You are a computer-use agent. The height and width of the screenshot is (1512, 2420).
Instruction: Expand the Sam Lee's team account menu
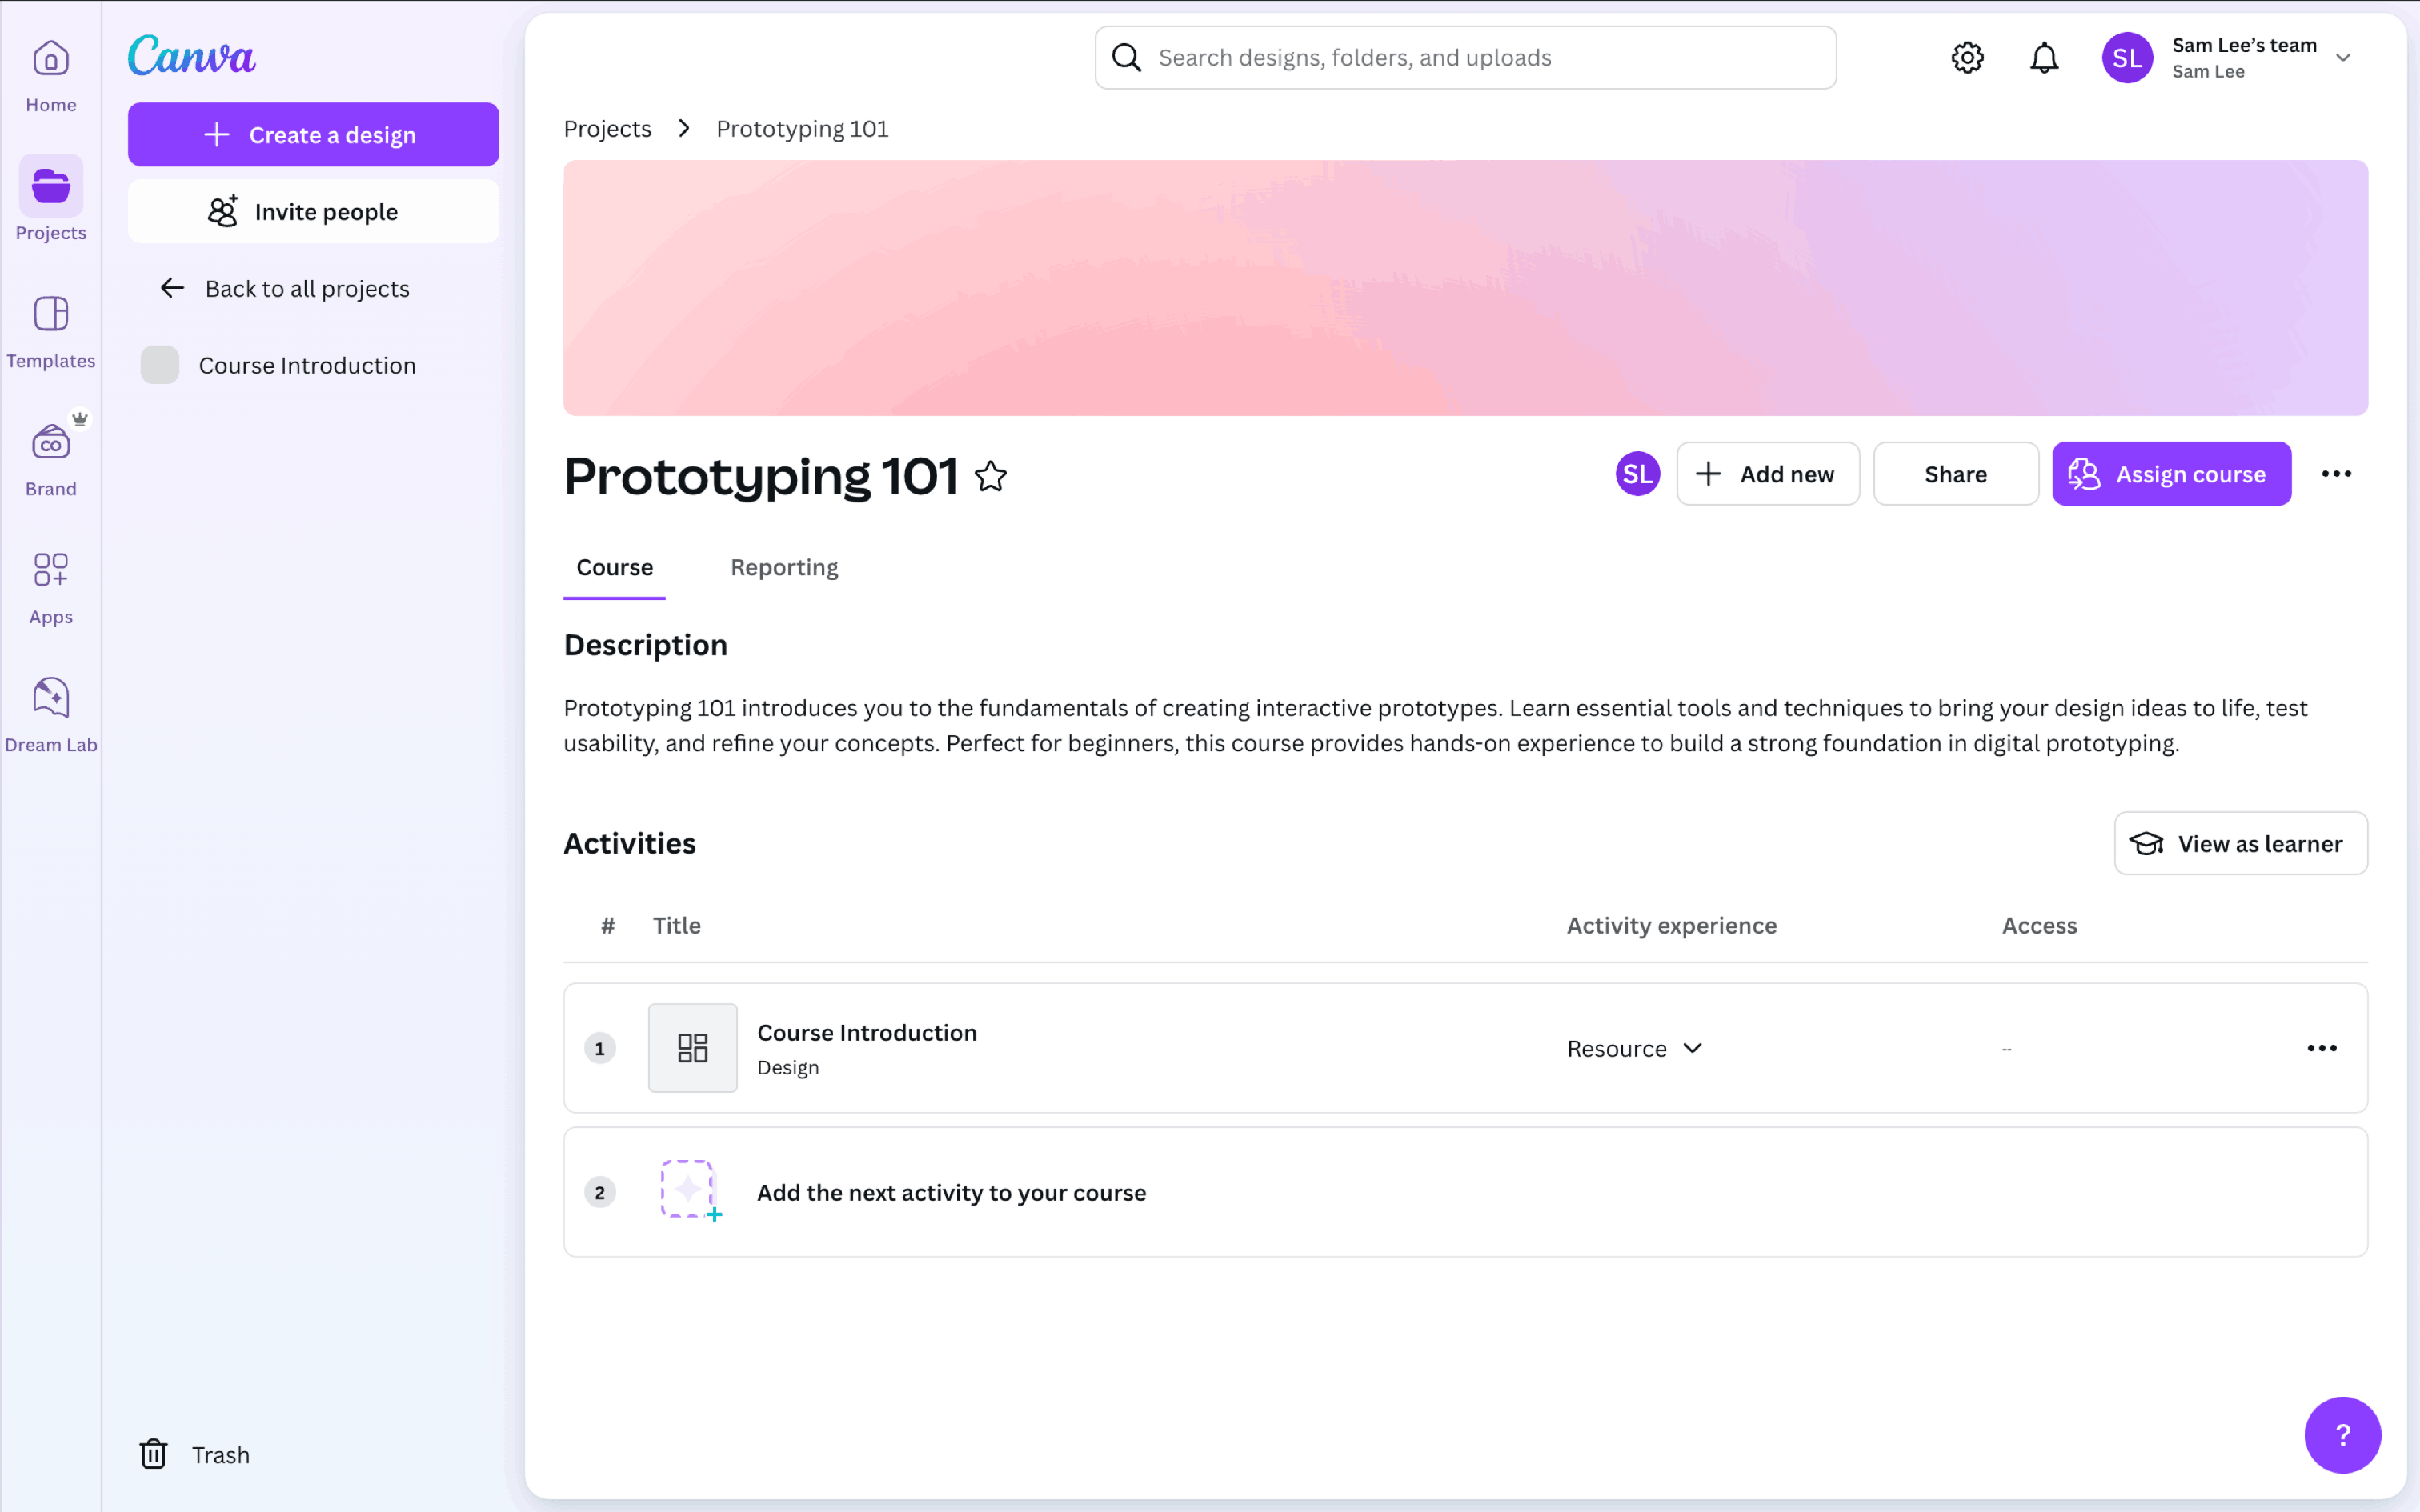click(2342, 58)
